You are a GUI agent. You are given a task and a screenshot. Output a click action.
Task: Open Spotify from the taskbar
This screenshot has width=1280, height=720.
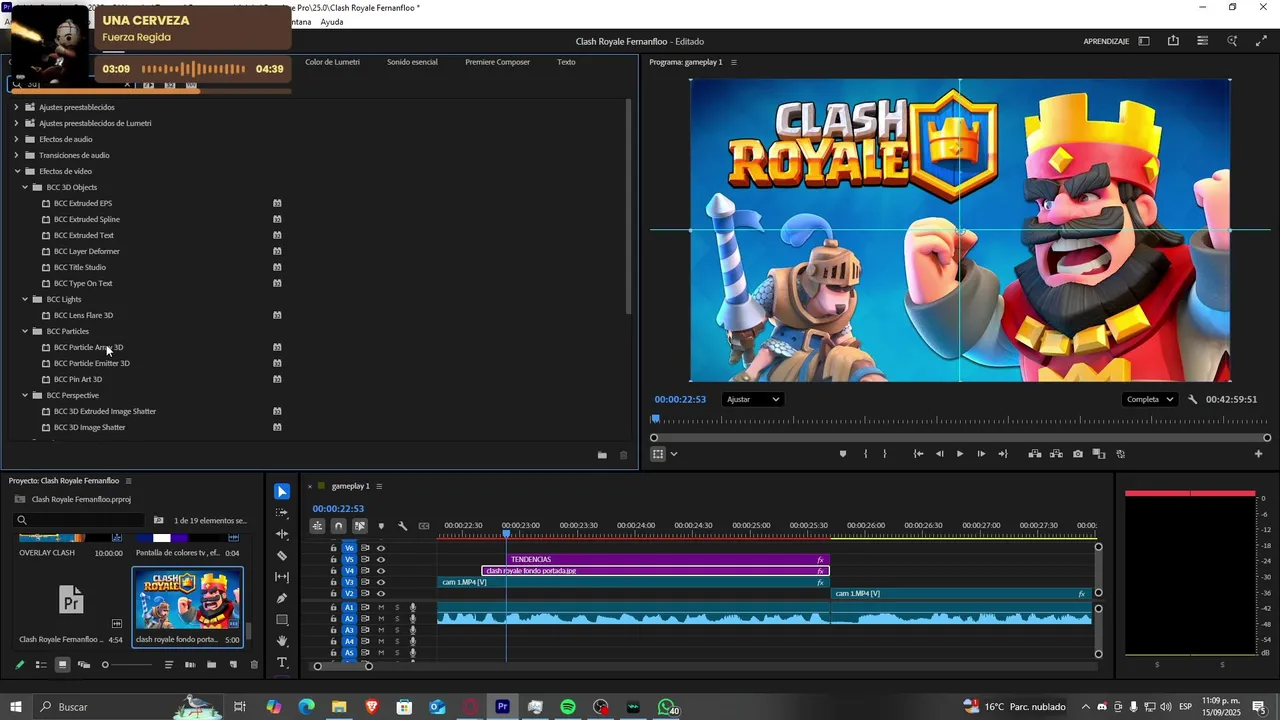568,707
